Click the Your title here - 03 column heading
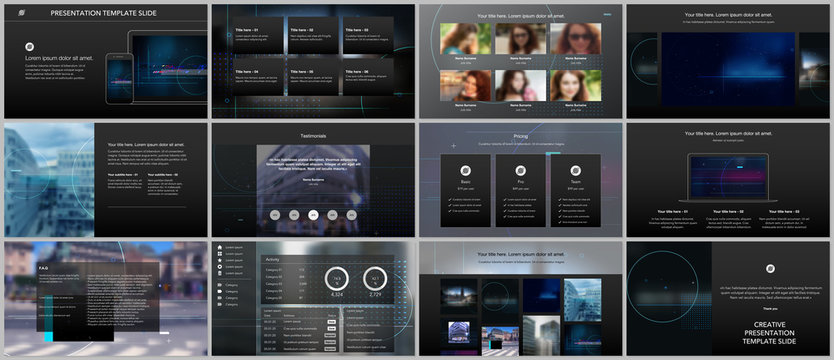The width and height of the screenshot is (834, 360). [x=783, y=211]
